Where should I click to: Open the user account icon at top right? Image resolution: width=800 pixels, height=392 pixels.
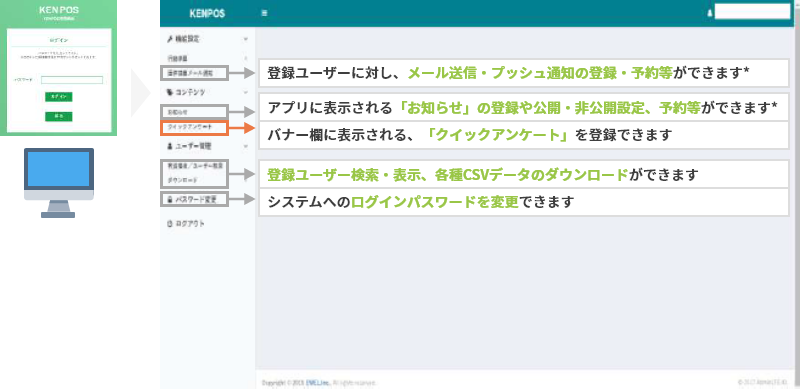pyautogui.click(x=709, y=13)
